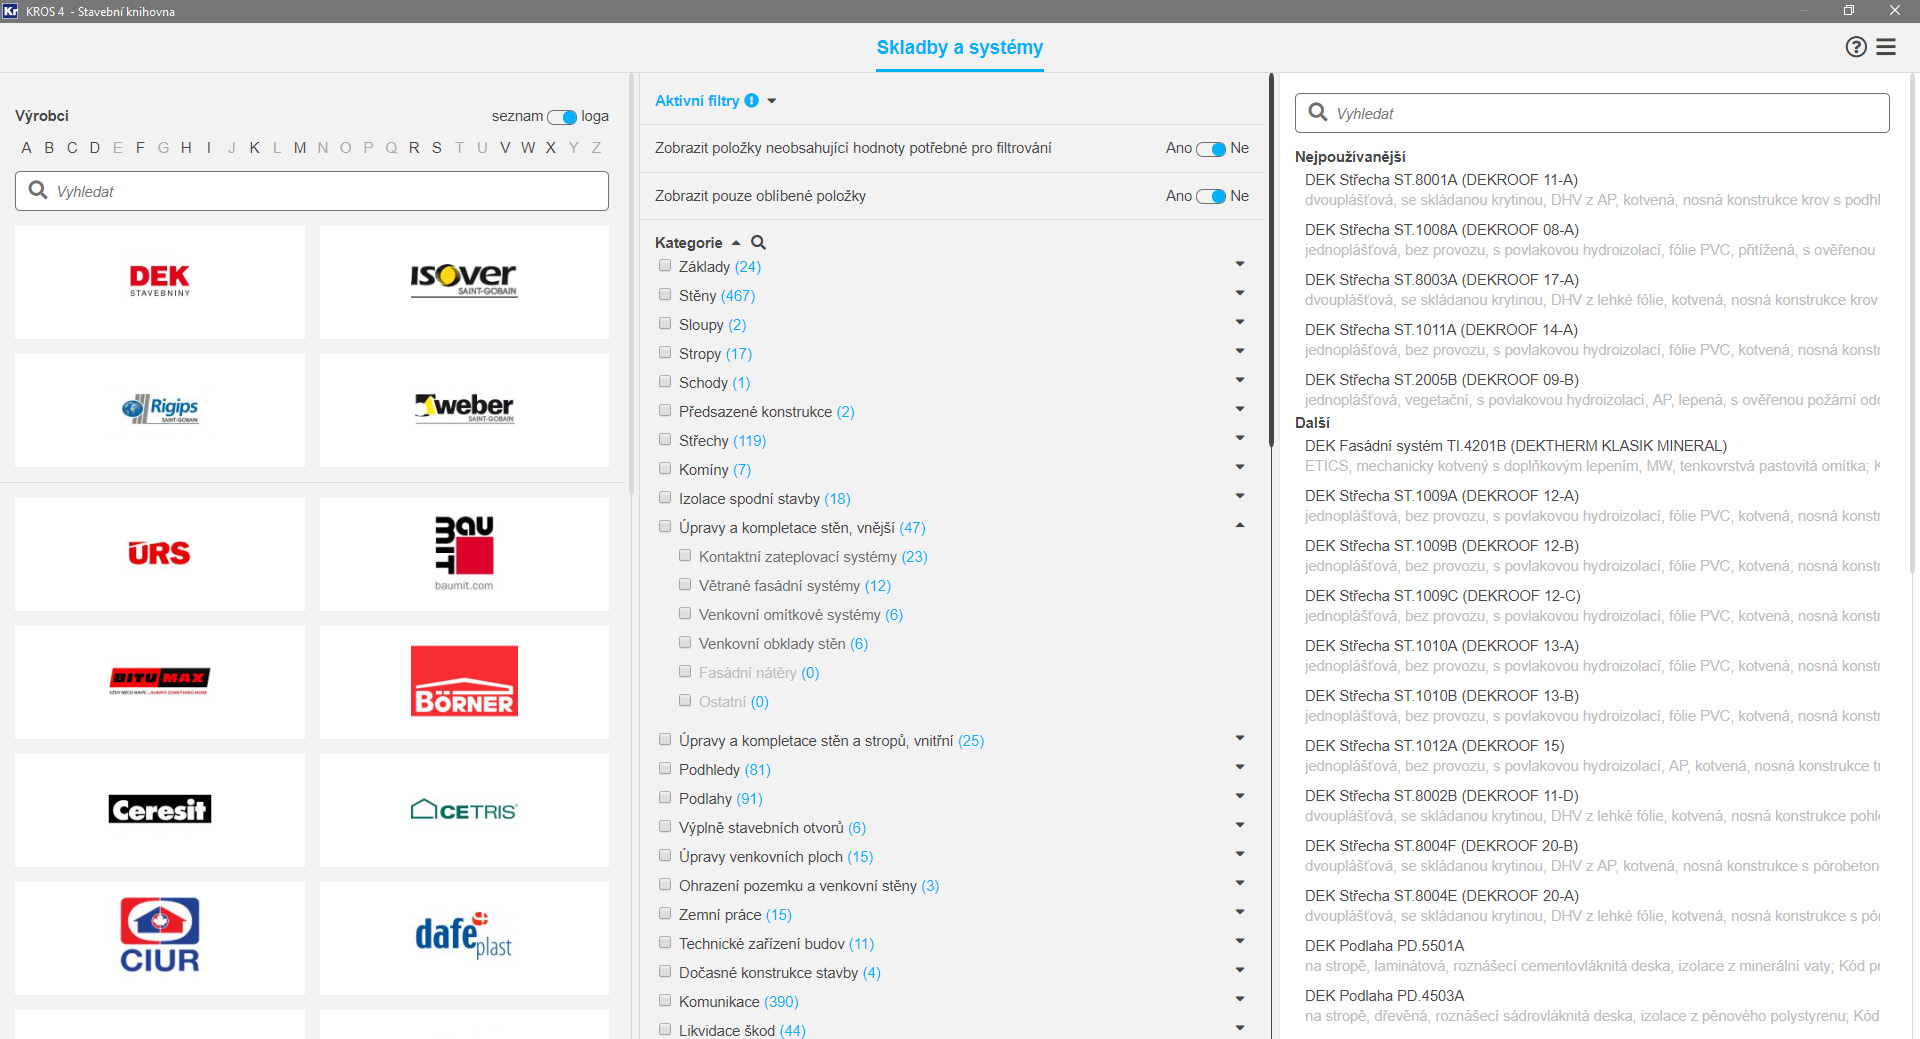Viewport: 1920px width, 1039px height.
Task: Pick the Baumit manufacturer logo
Action: pos(464,554)
